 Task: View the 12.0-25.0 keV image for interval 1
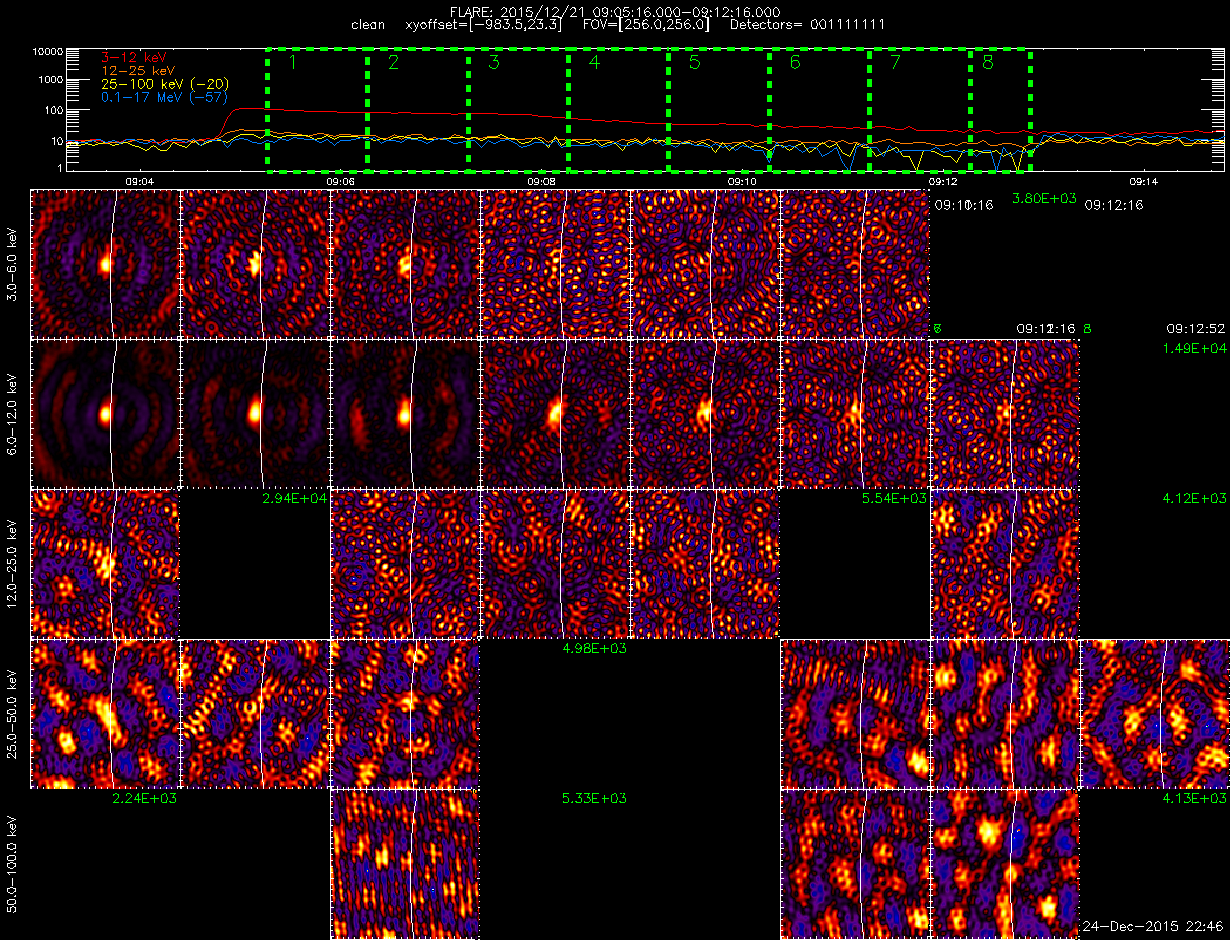[105, 563]
